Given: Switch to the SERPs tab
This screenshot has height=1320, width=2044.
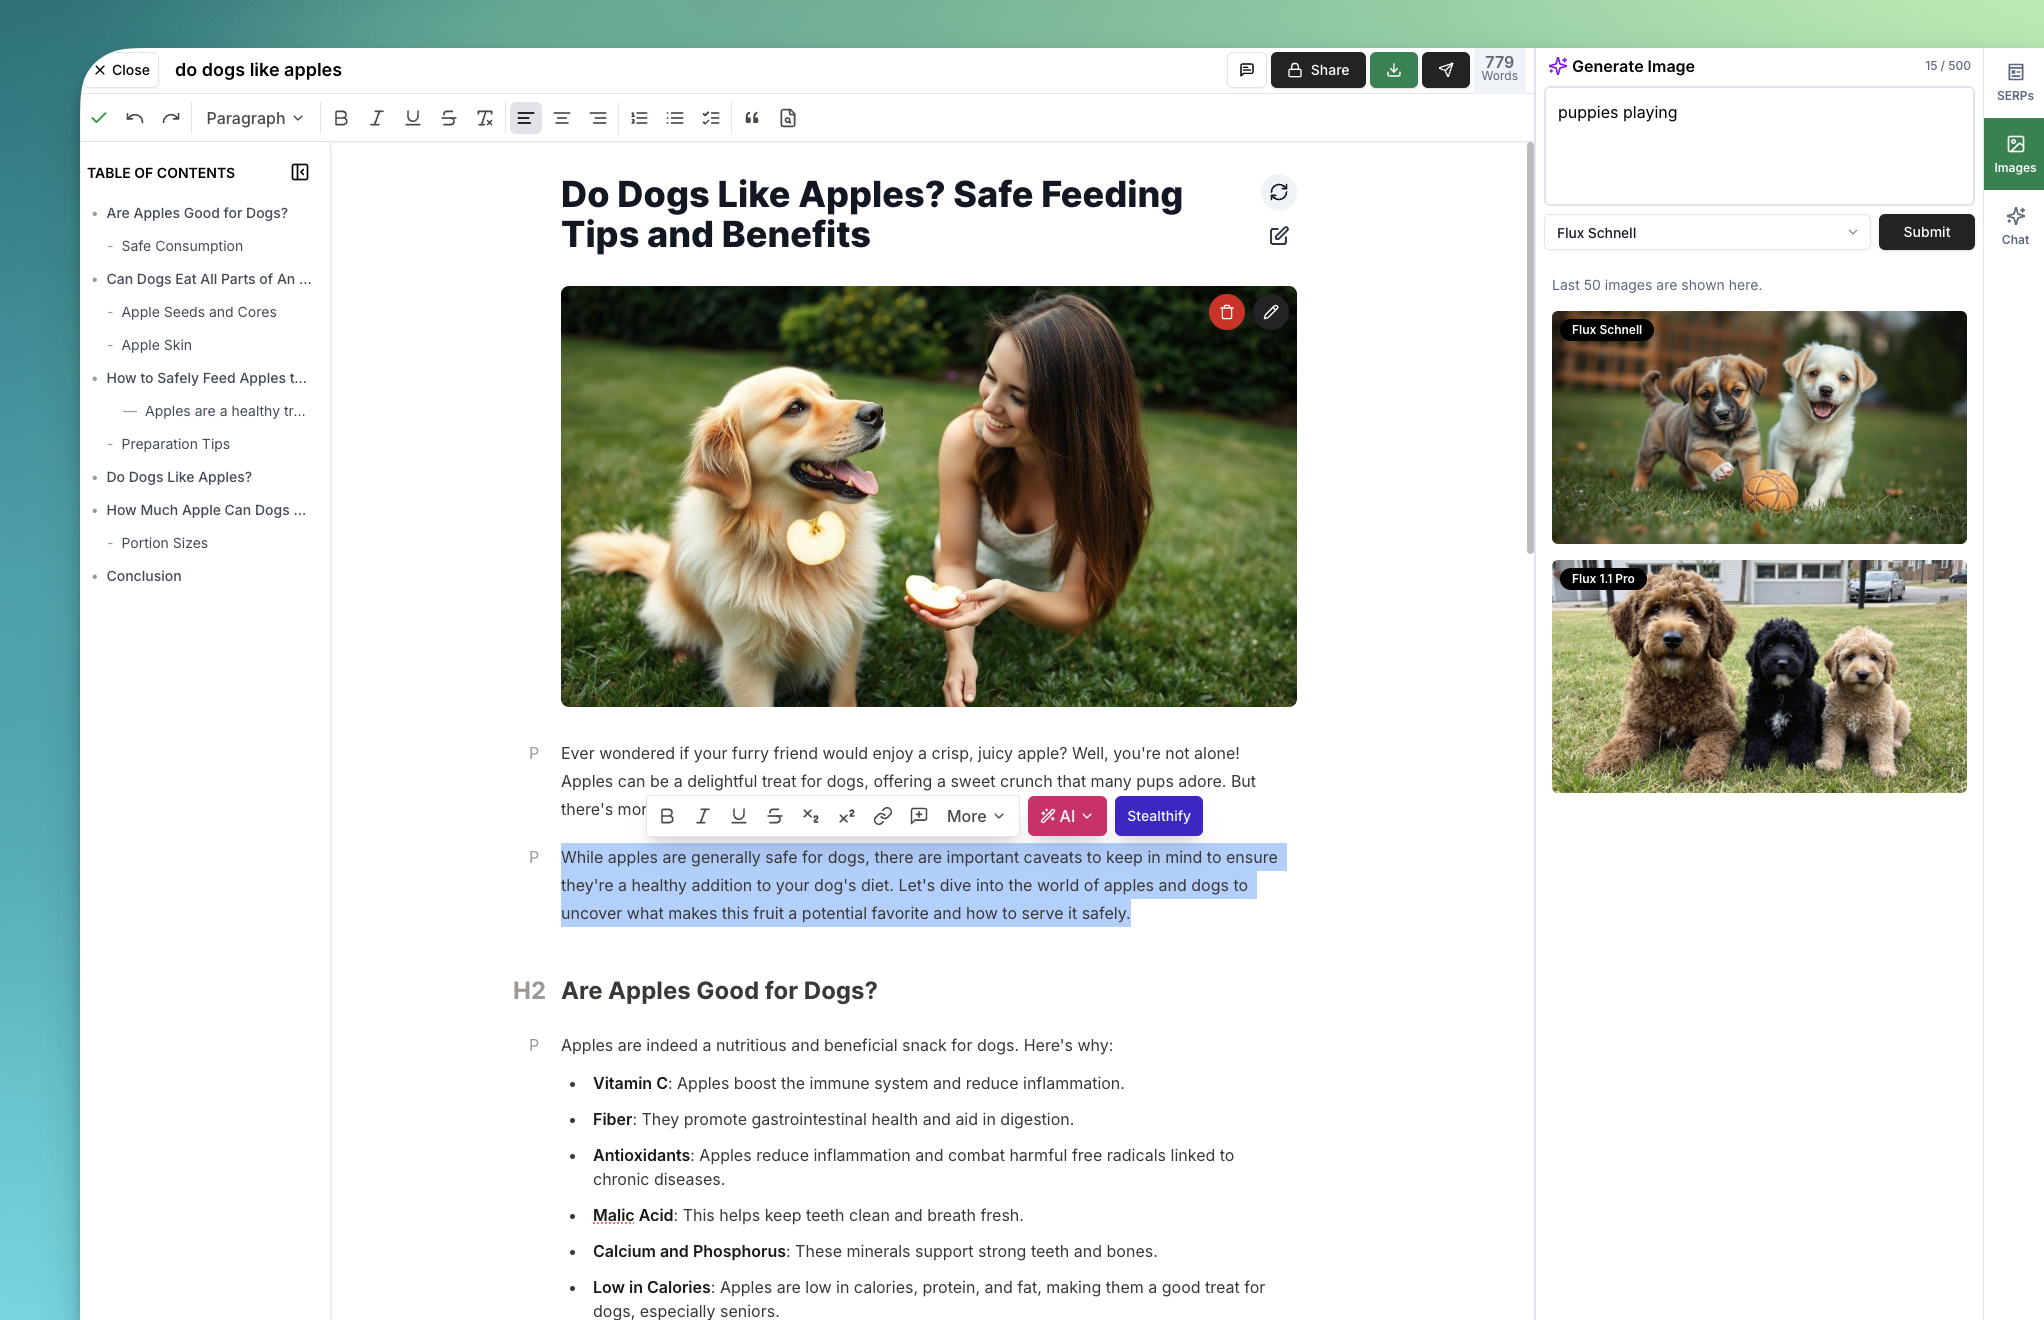Looking at the screenshot, I should click(2014, 82).
